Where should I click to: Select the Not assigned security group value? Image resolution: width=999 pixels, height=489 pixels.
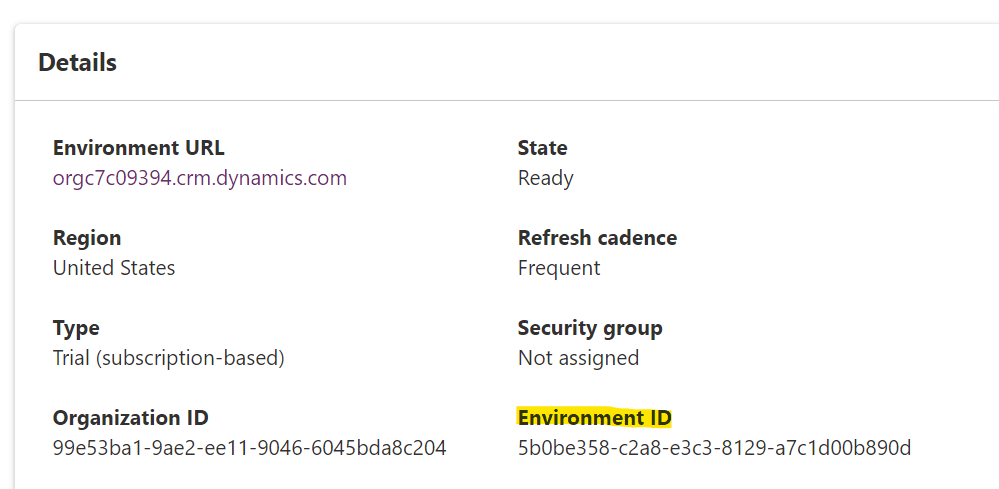579,358
